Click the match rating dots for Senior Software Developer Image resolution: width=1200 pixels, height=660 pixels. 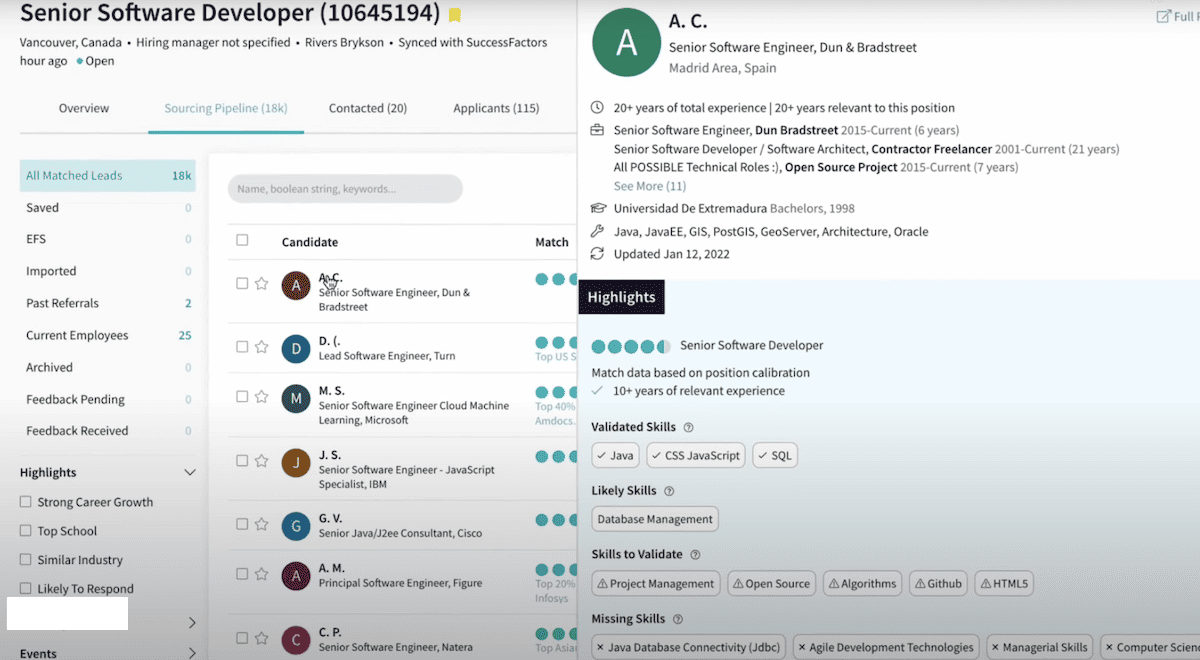[x=630, y=346]
